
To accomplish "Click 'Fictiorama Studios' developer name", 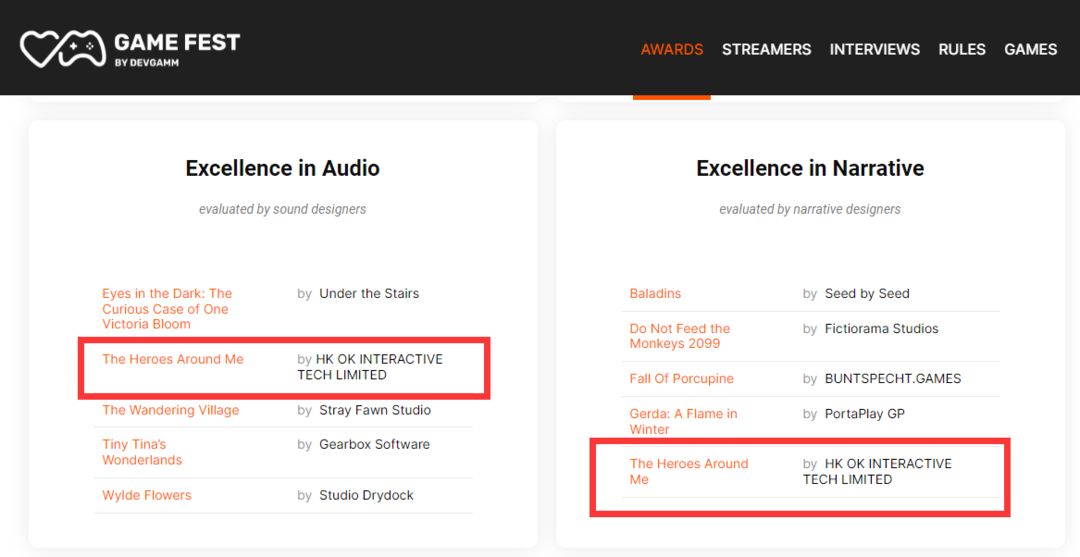I will 882,329.
